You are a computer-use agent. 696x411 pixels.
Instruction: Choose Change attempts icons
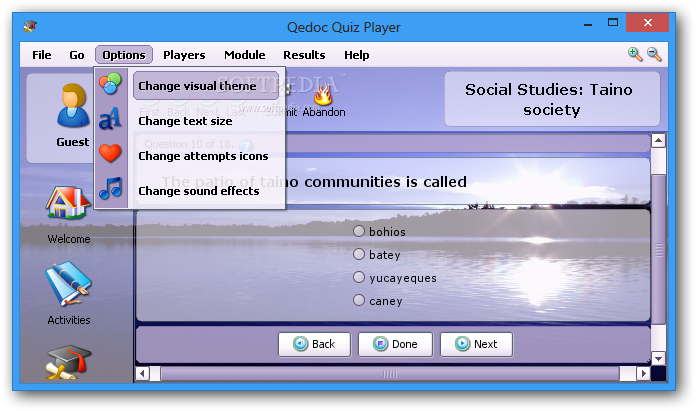[x=203, y=156]
